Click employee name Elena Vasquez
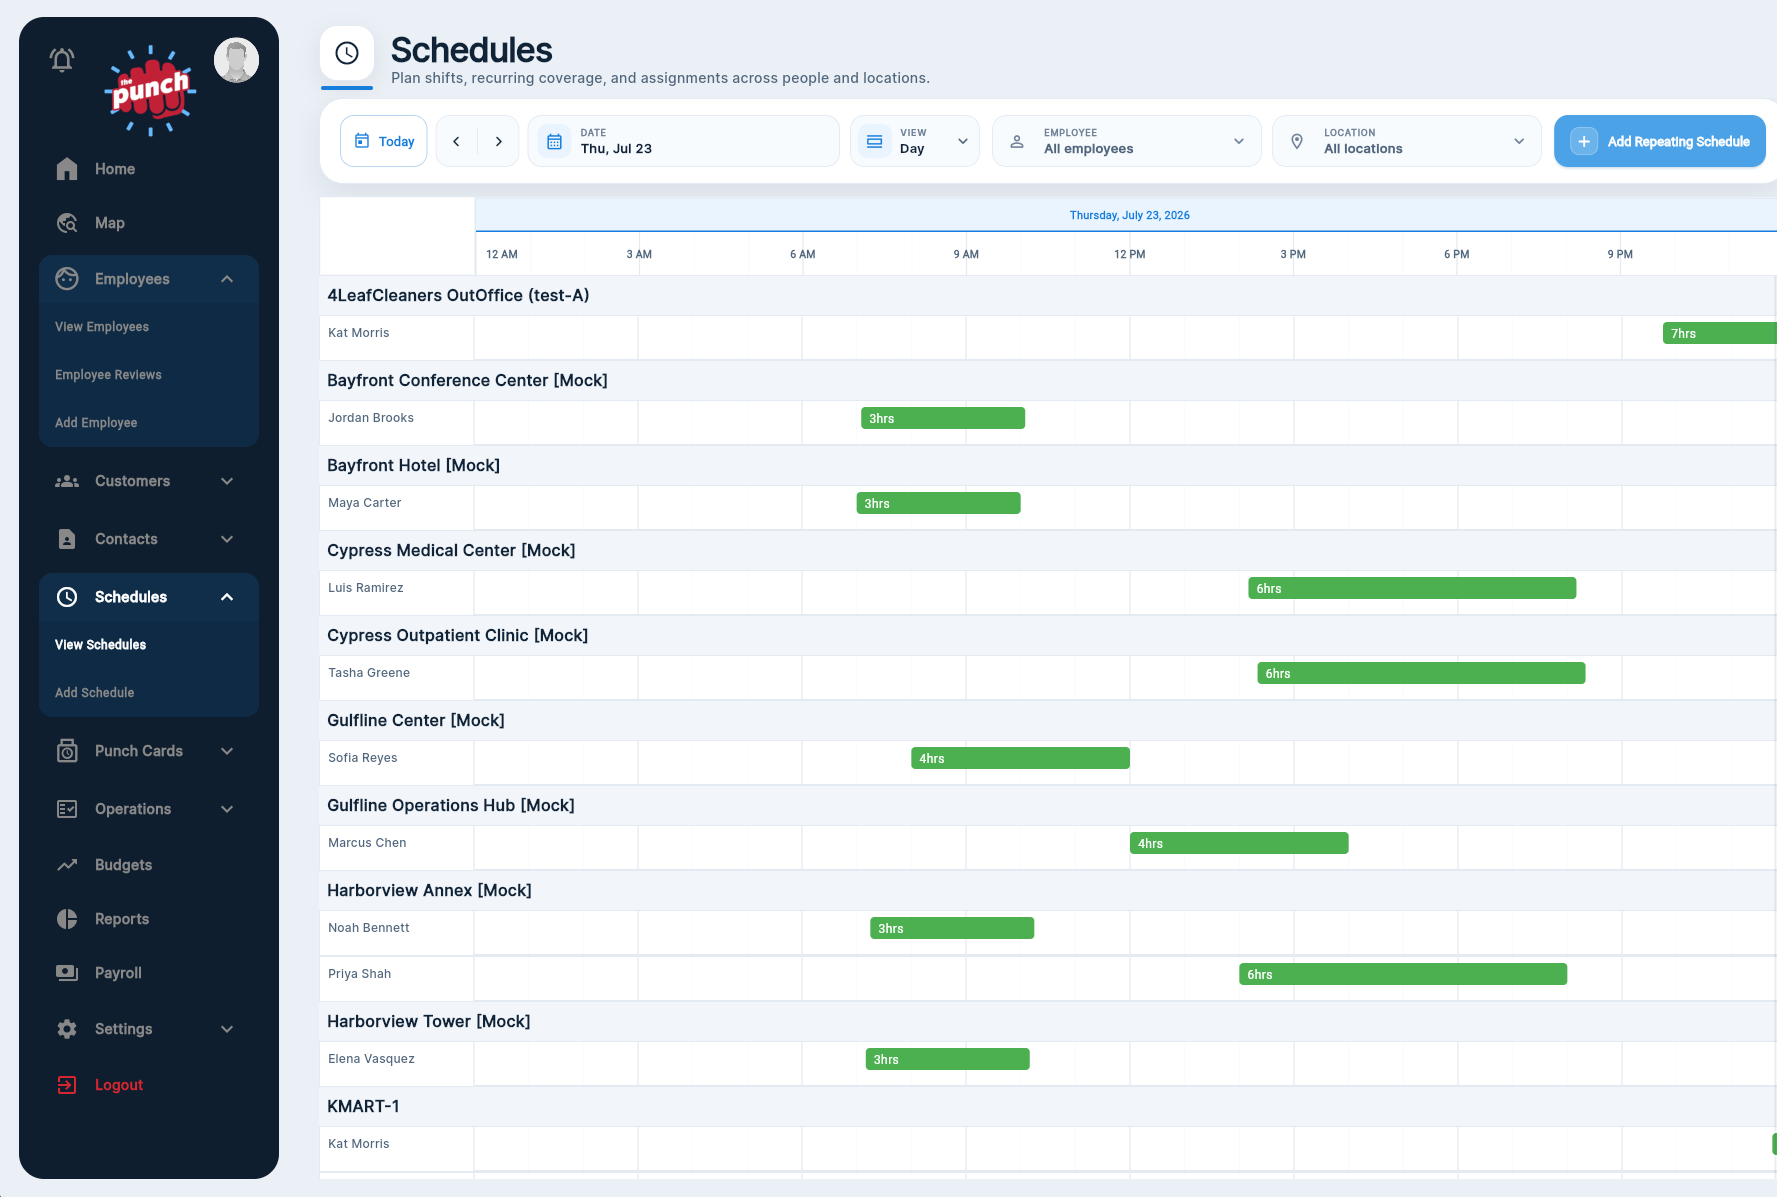Screen dimensions: 1777x1197 point(371,1059)
